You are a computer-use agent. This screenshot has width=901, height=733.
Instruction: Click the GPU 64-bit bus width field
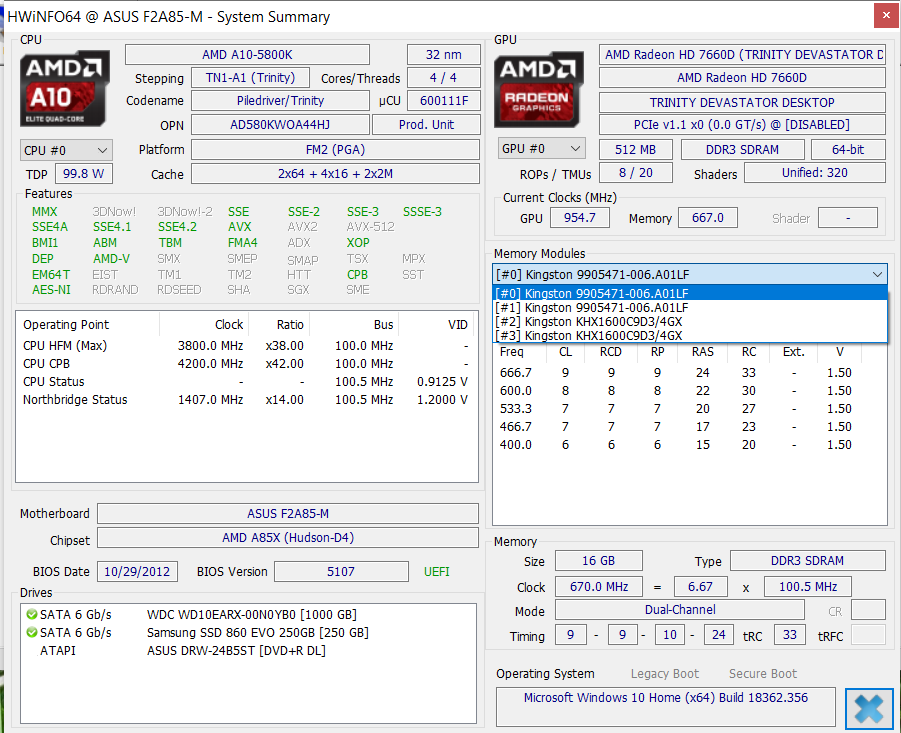[848, 149]
